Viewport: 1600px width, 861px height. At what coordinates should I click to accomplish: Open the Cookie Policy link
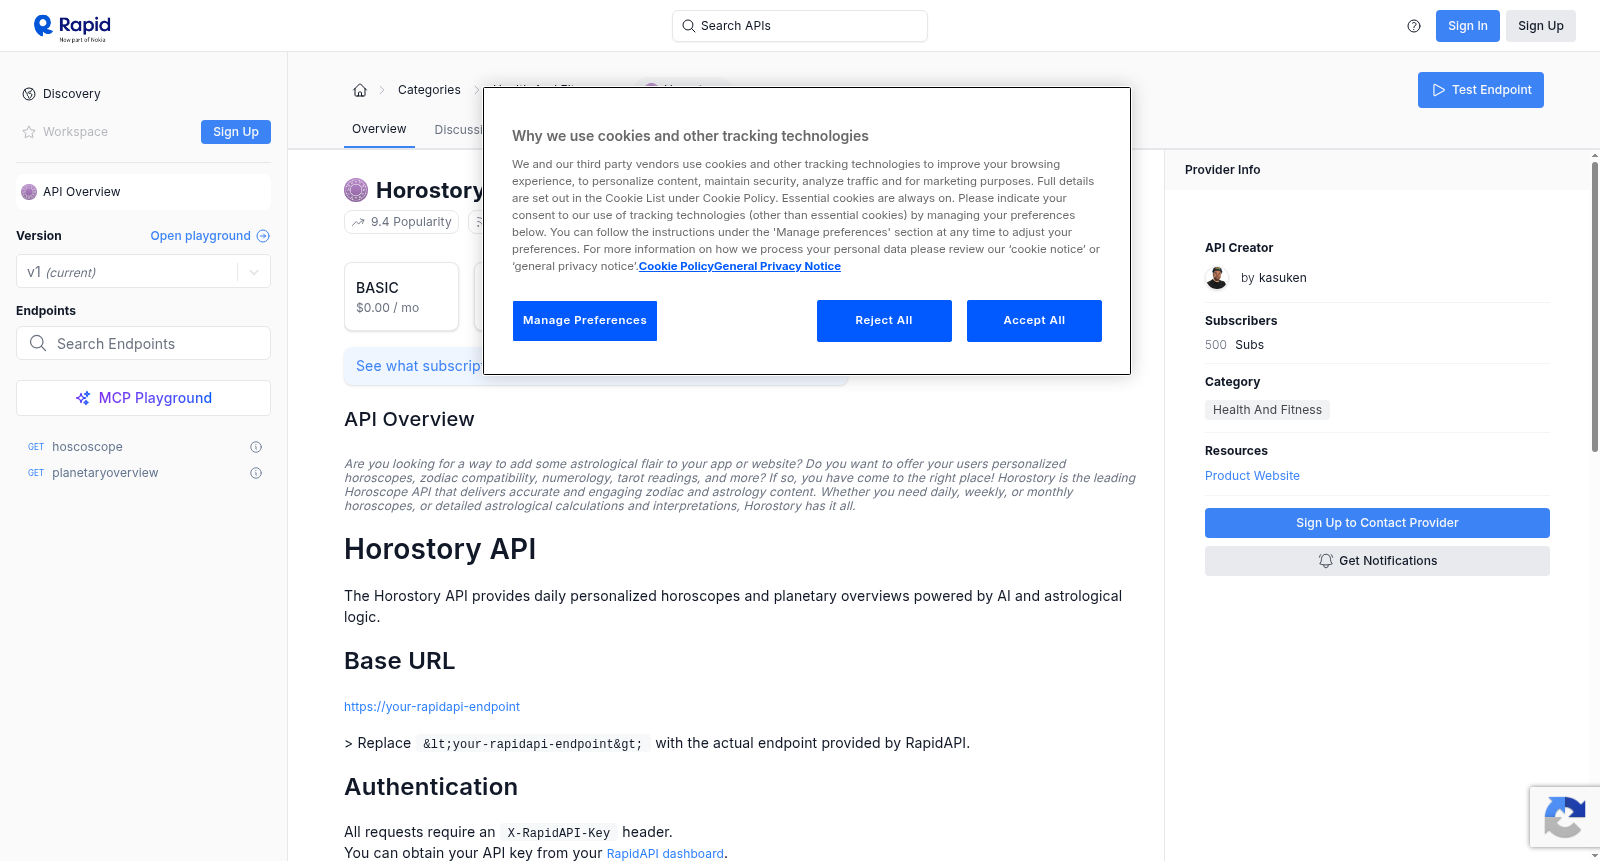click(x=676, y=266)
